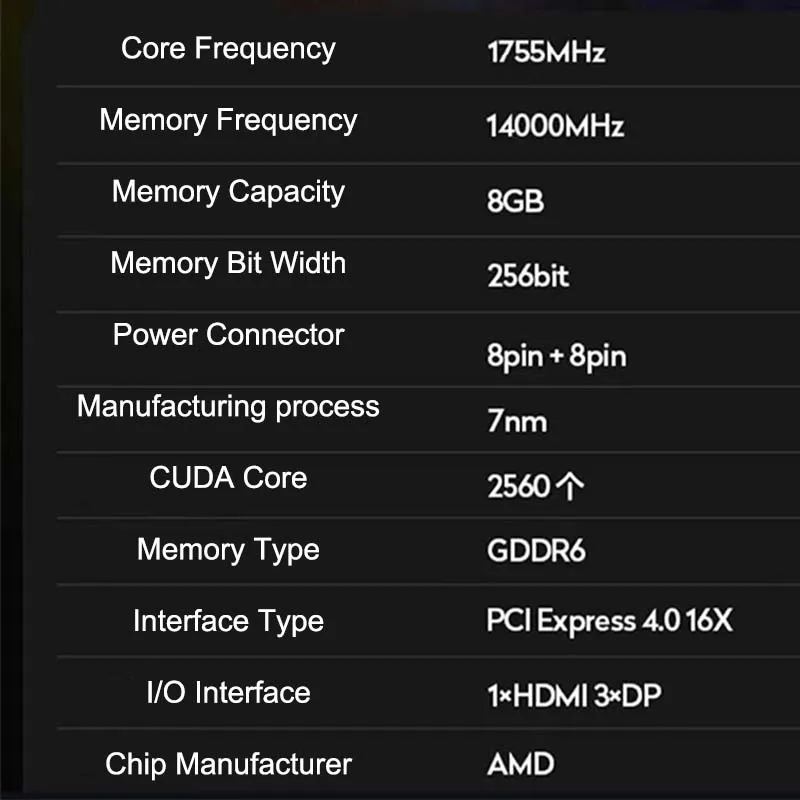Select the 14000MHz value
Screen dimensions: 800x800
tap(555, 126)
